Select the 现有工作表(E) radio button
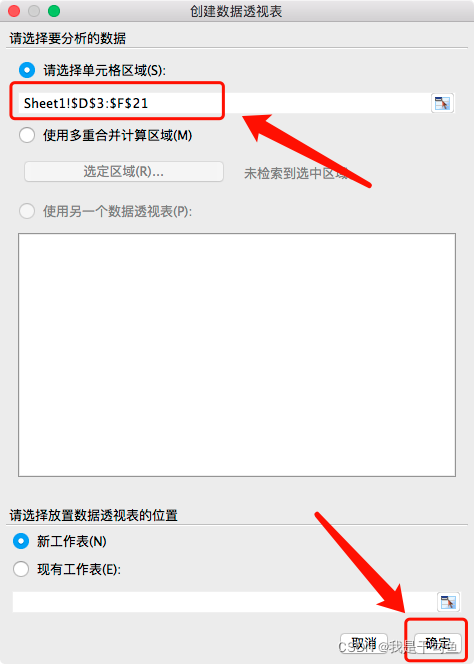 point(21,569)
